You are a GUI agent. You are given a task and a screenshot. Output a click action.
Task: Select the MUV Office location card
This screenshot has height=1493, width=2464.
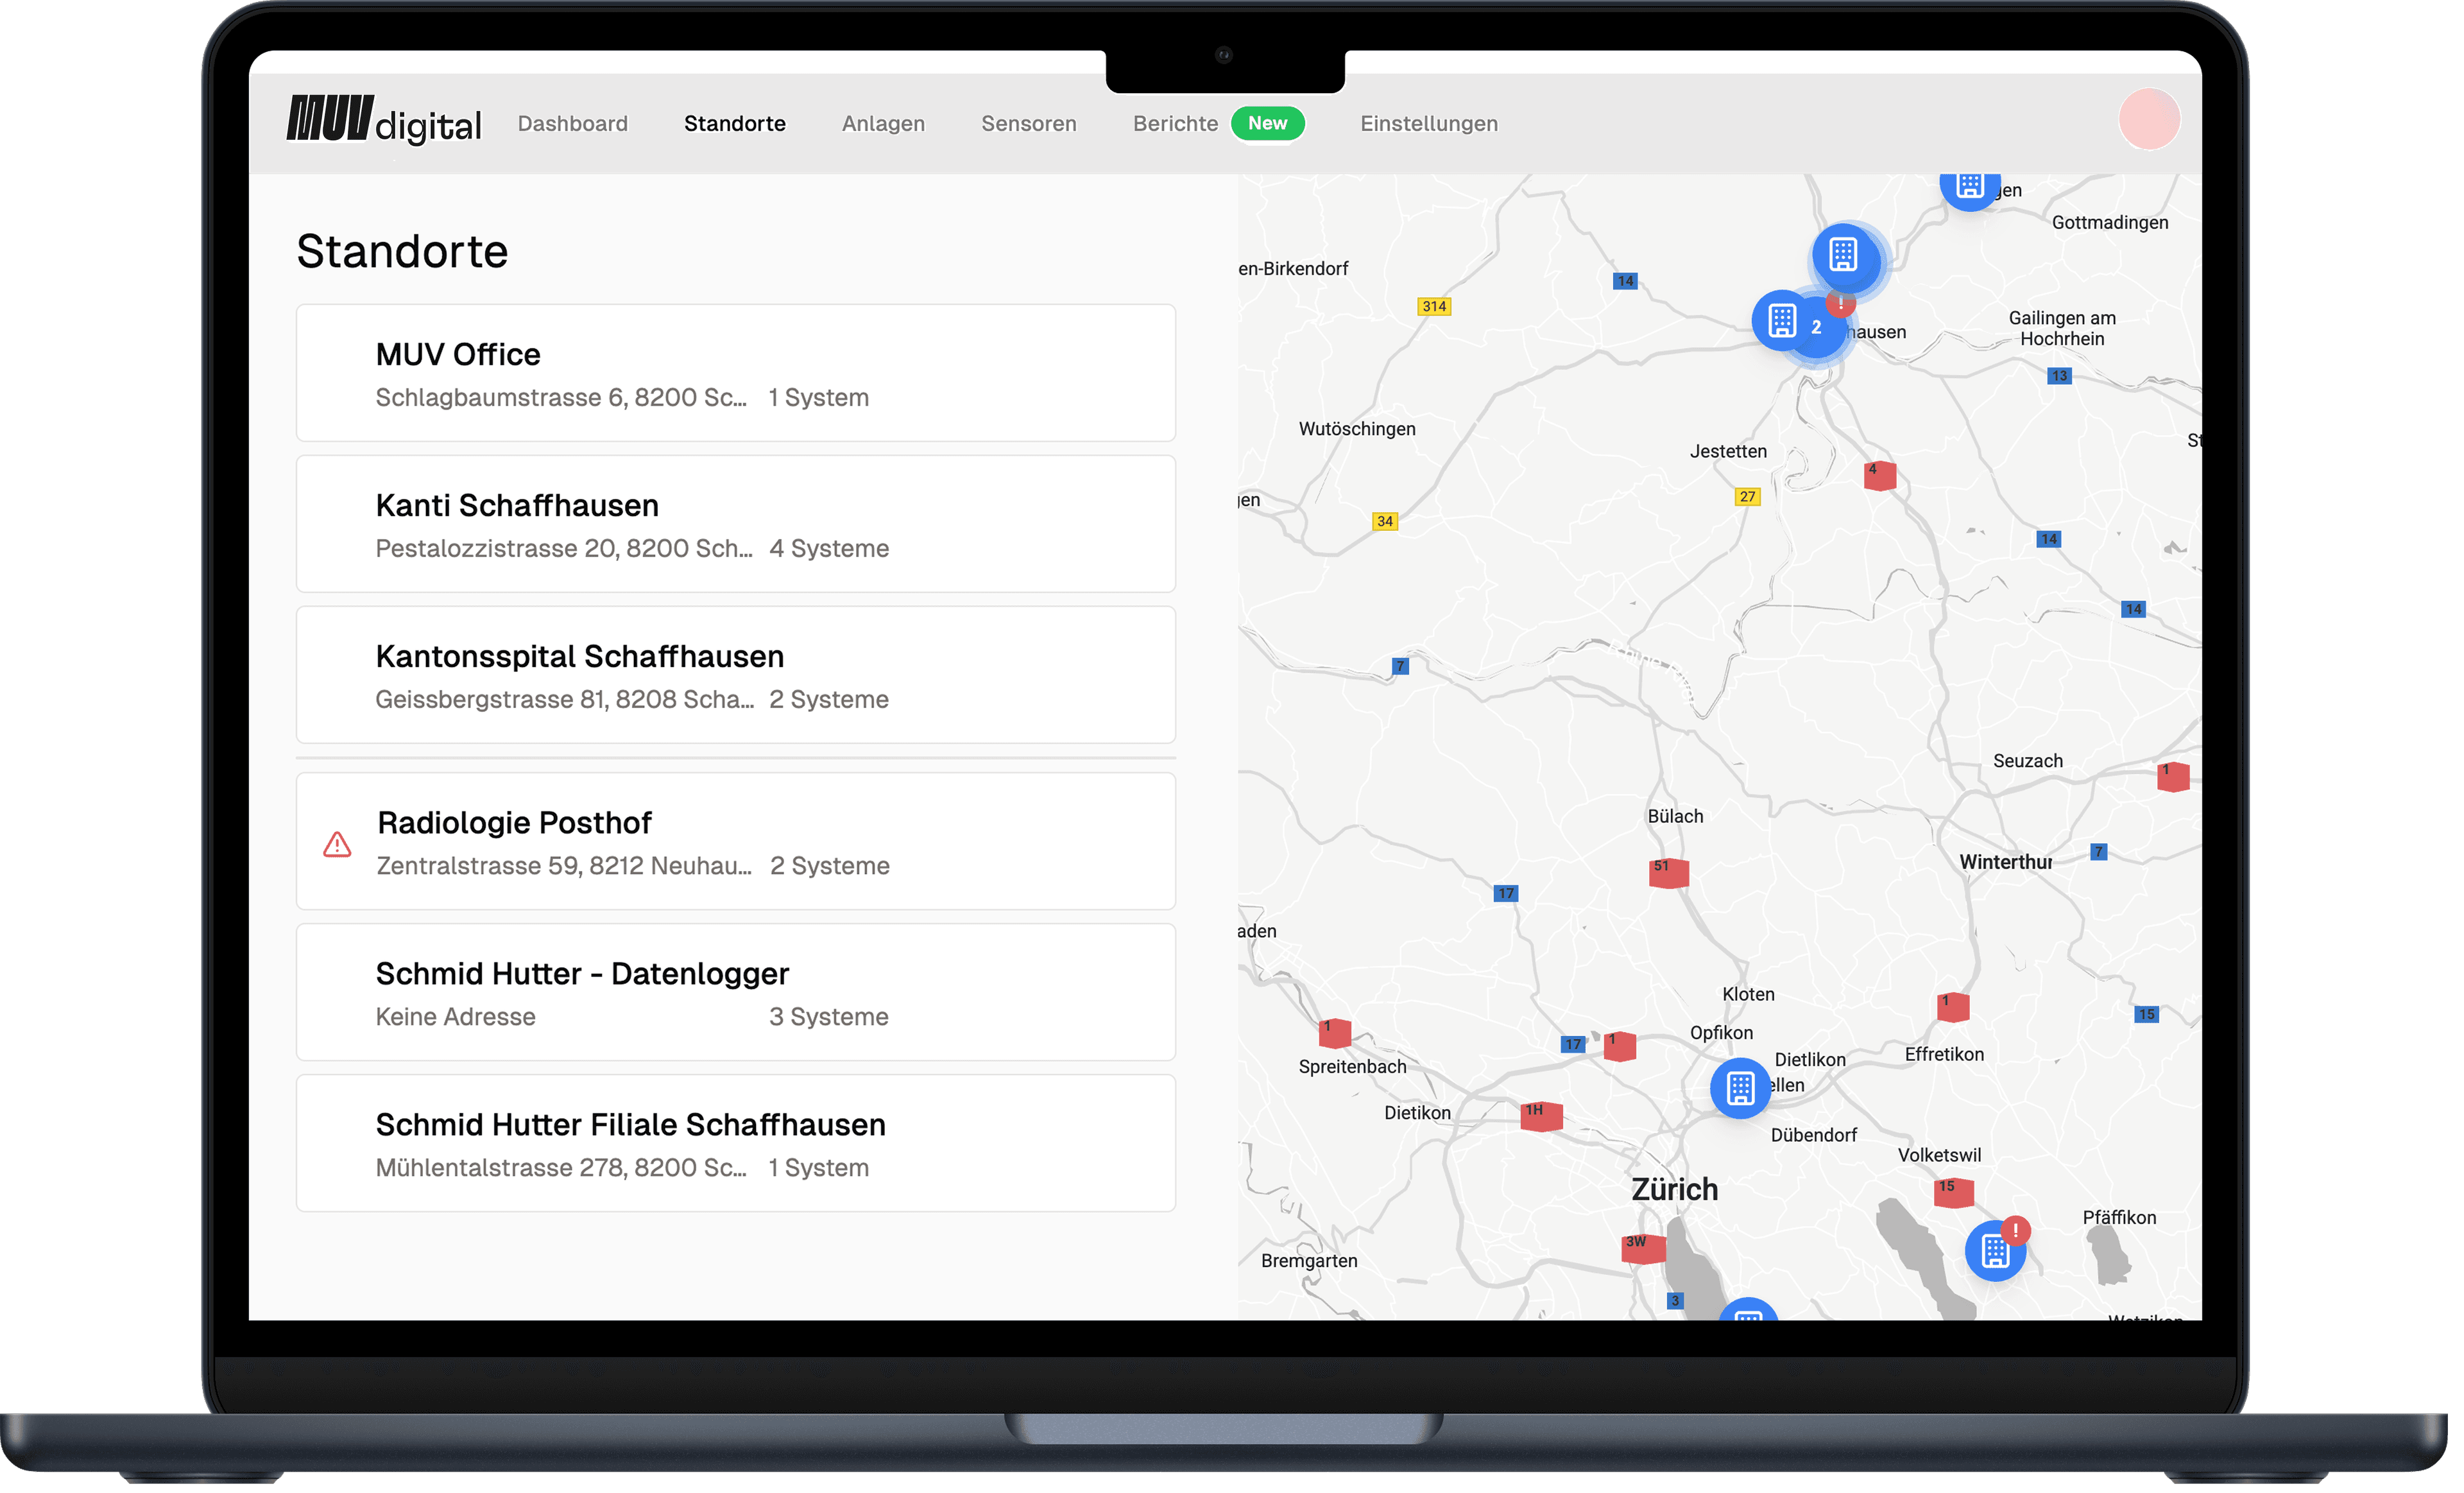pyautogui.click(x=735, y=373)
